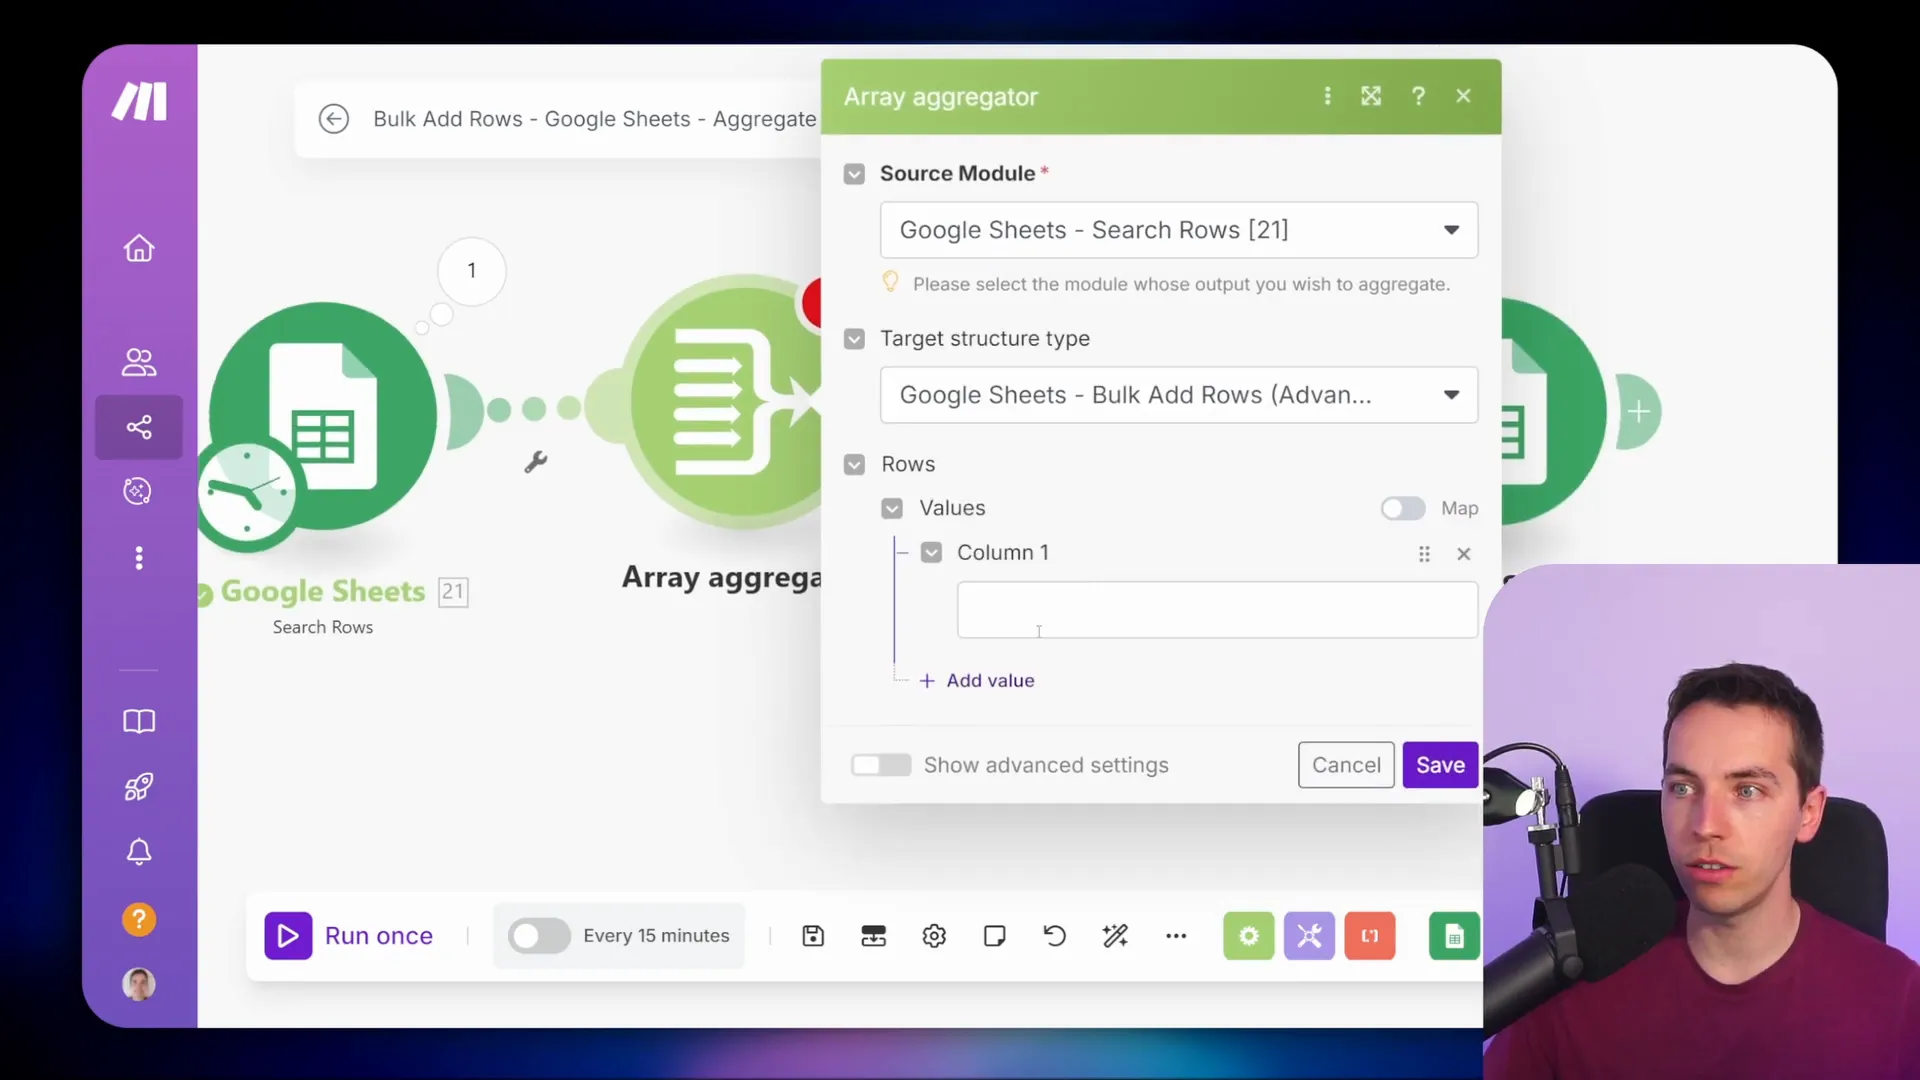
Task: Open the green Flow control tools button
Action: pyautogui.click(x=1249, y=936)
